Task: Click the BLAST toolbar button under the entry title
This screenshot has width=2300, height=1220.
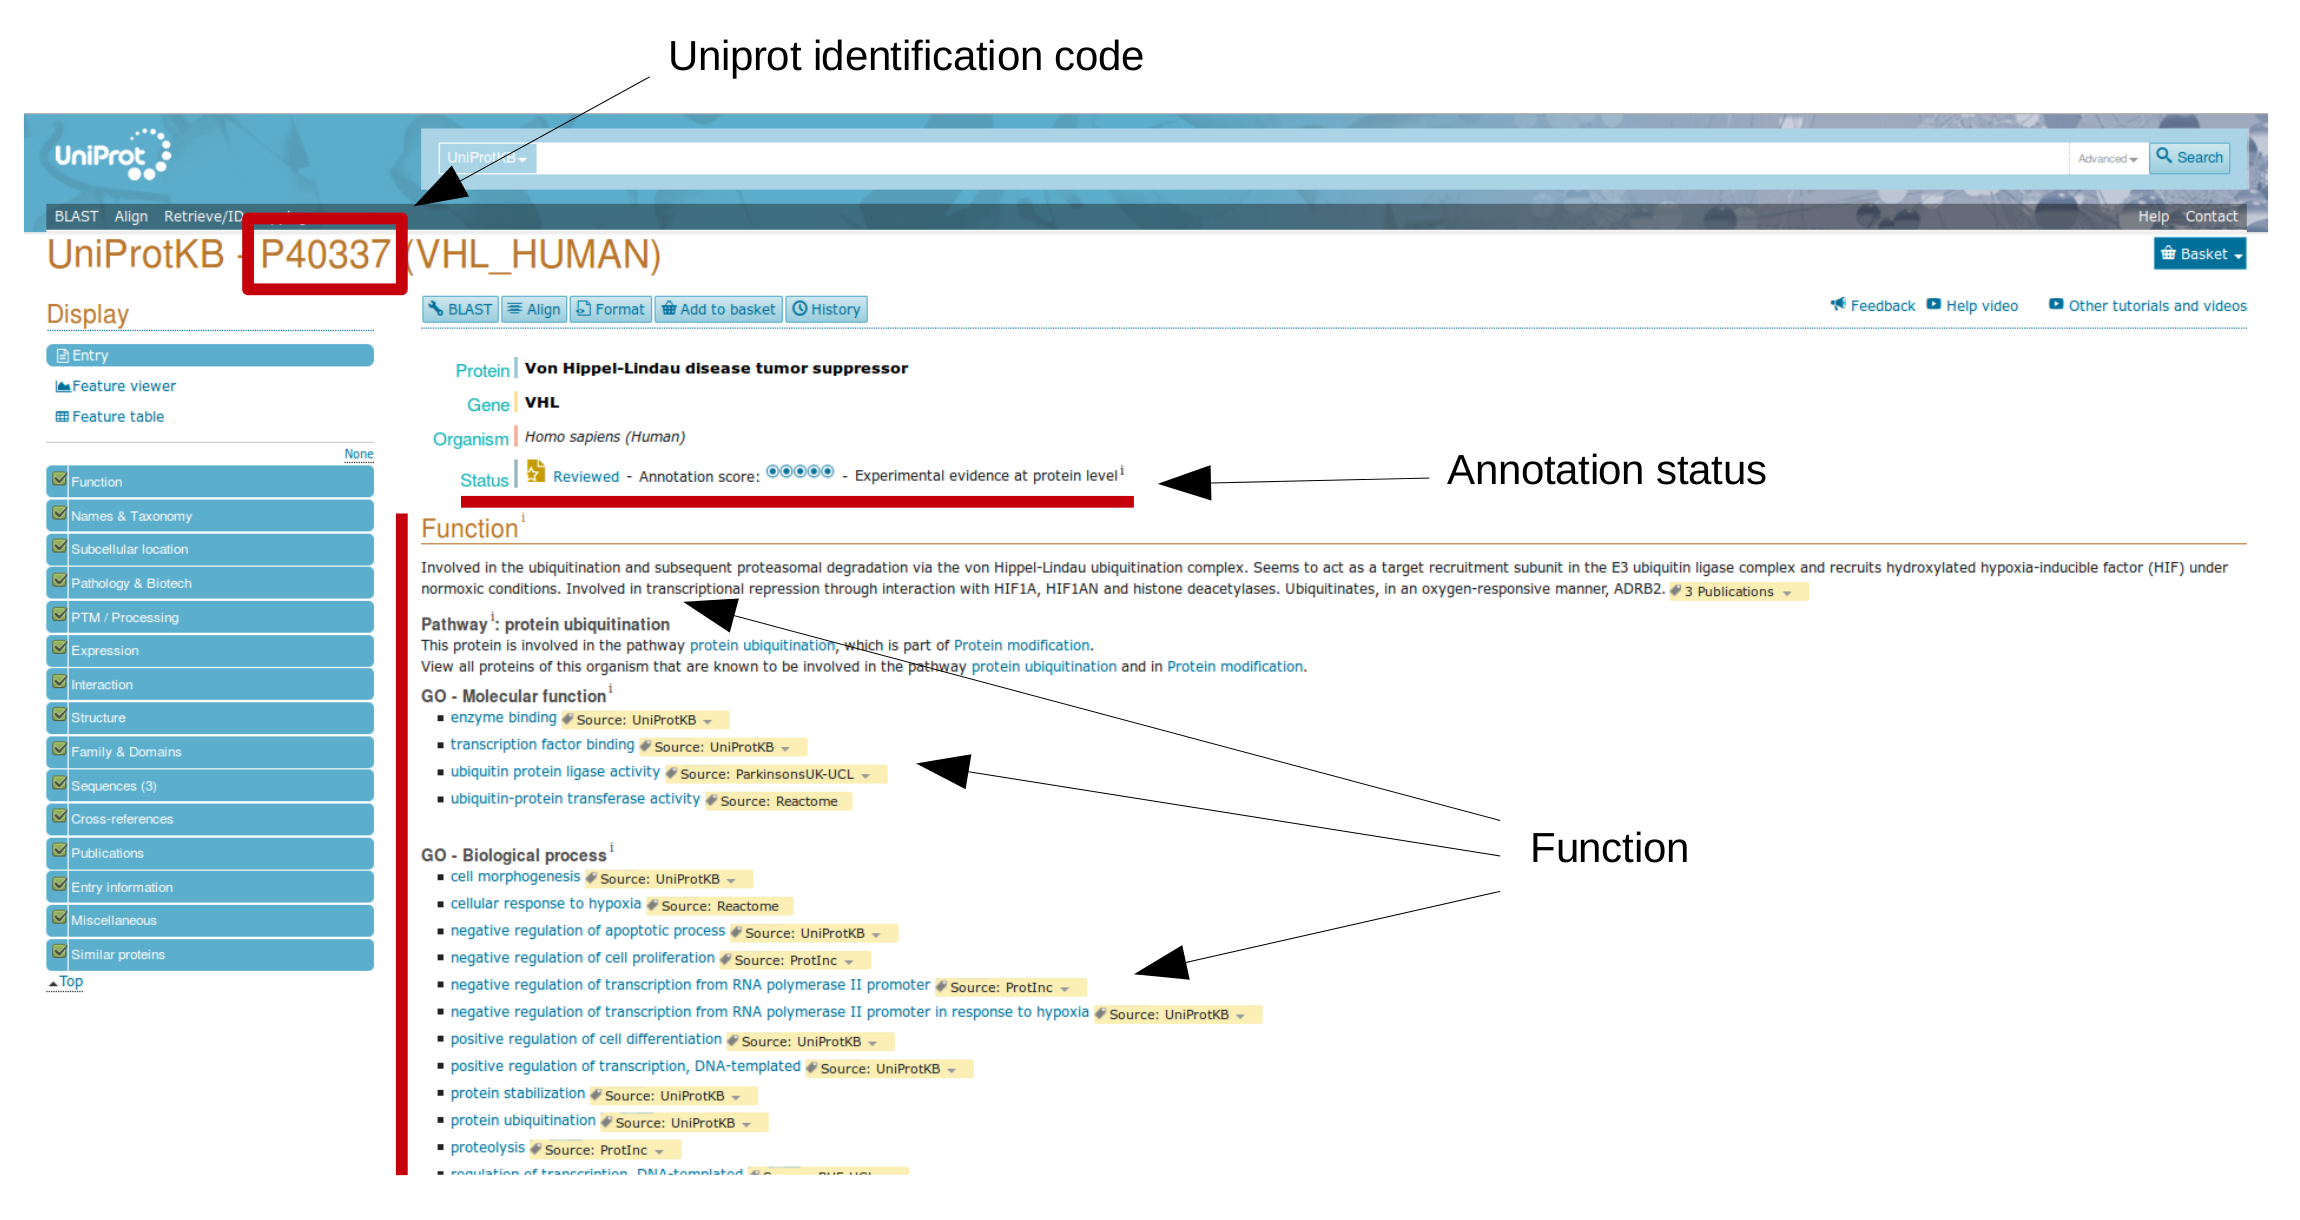Action: click(x=460, y=309)
